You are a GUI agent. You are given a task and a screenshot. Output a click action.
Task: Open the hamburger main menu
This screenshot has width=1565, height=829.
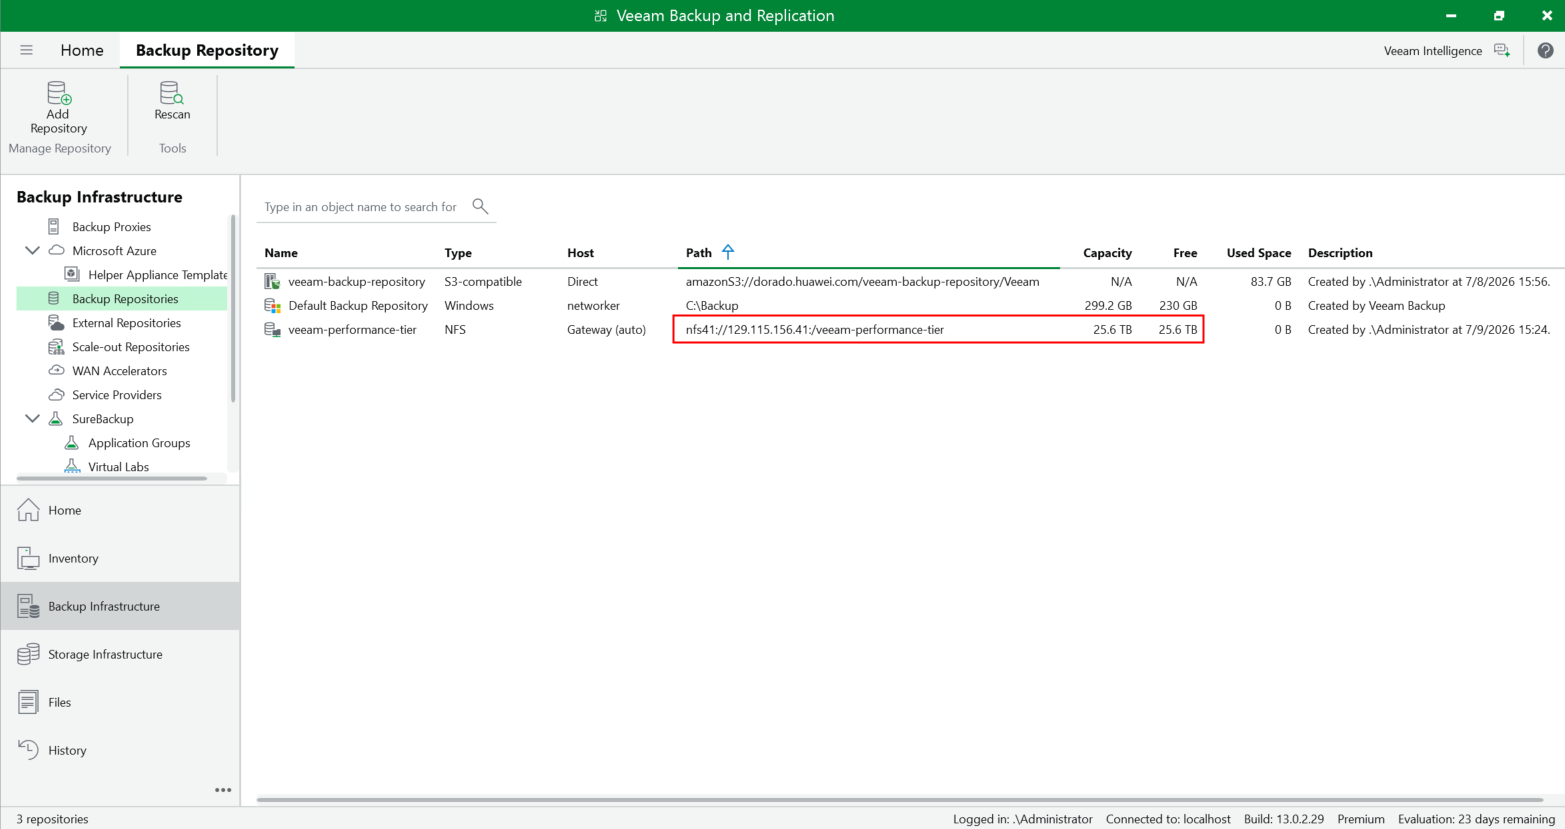pyautogui.click(x=26, y=50)
